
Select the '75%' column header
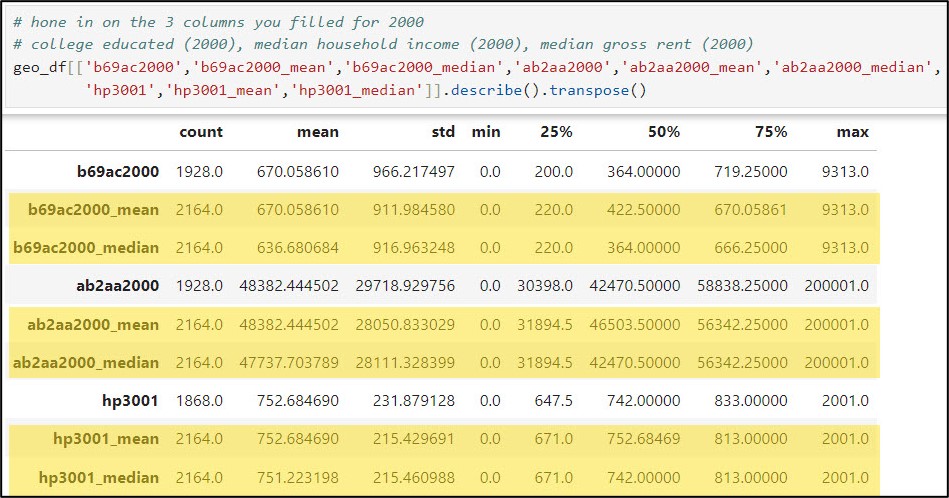[x=770, y=132]
